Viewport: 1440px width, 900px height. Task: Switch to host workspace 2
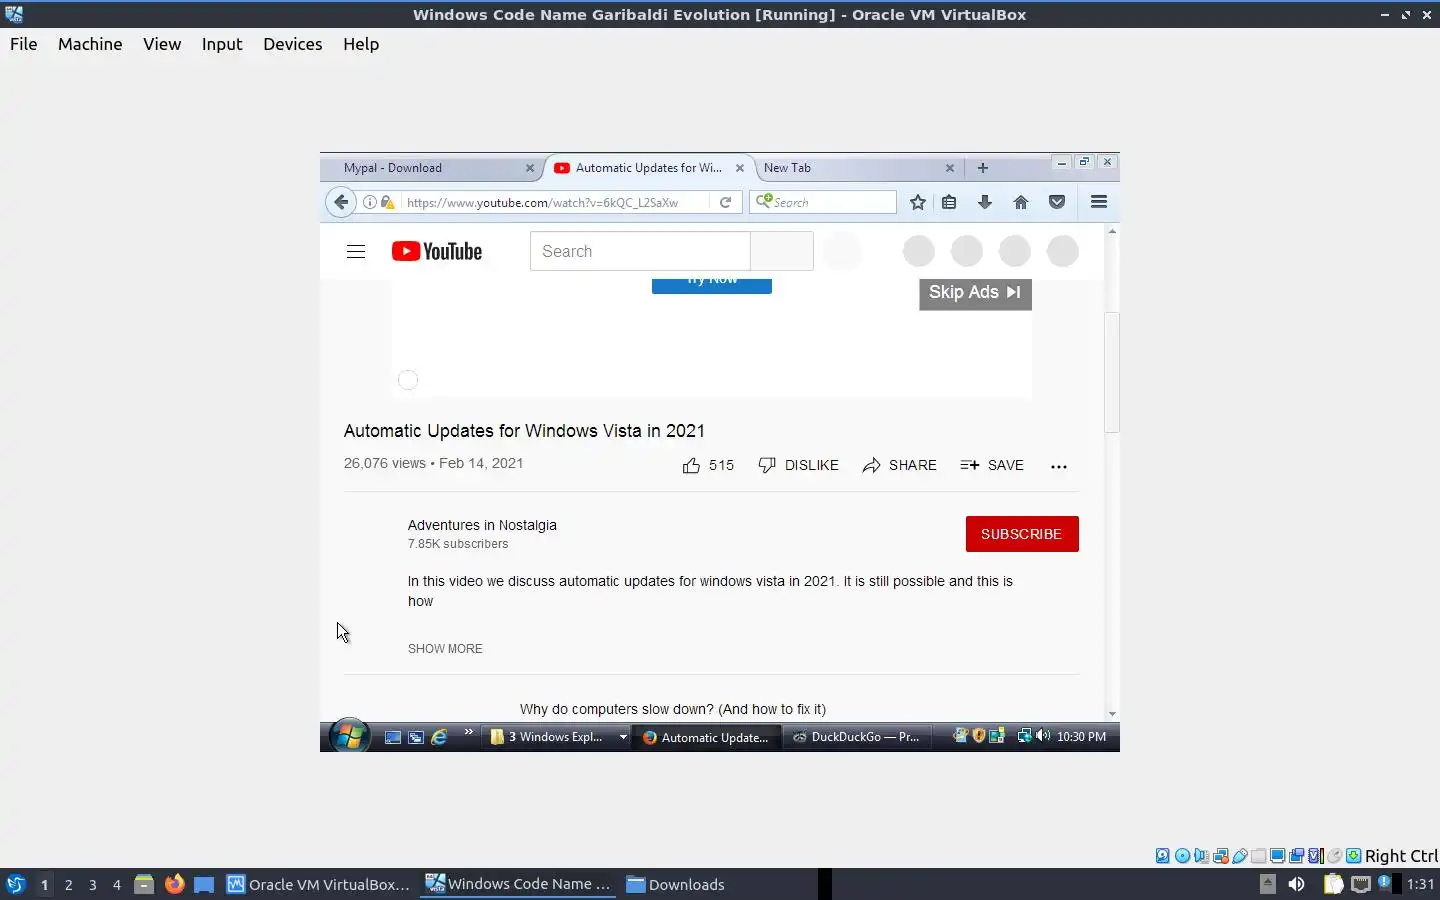pyautogui.click(x=68, y=884)
